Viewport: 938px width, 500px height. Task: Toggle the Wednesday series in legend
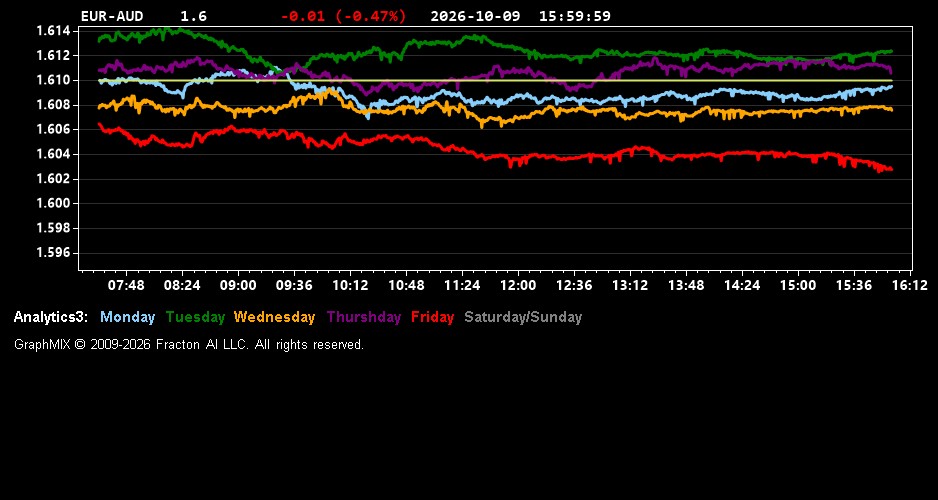point(275,318)
